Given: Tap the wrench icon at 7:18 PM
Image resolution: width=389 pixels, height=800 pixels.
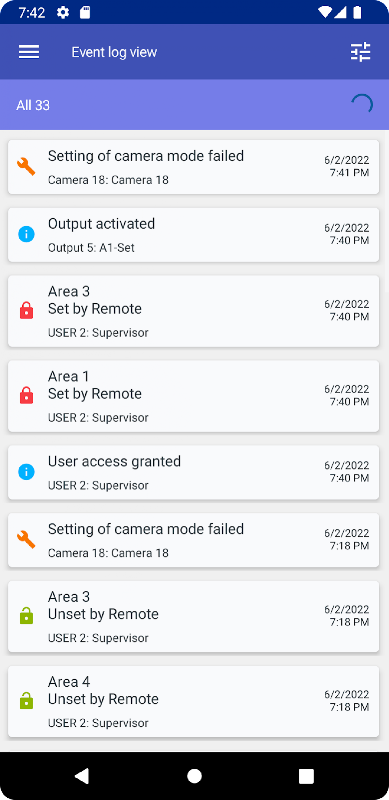Looking at the screenshot, I should [26, 540].
